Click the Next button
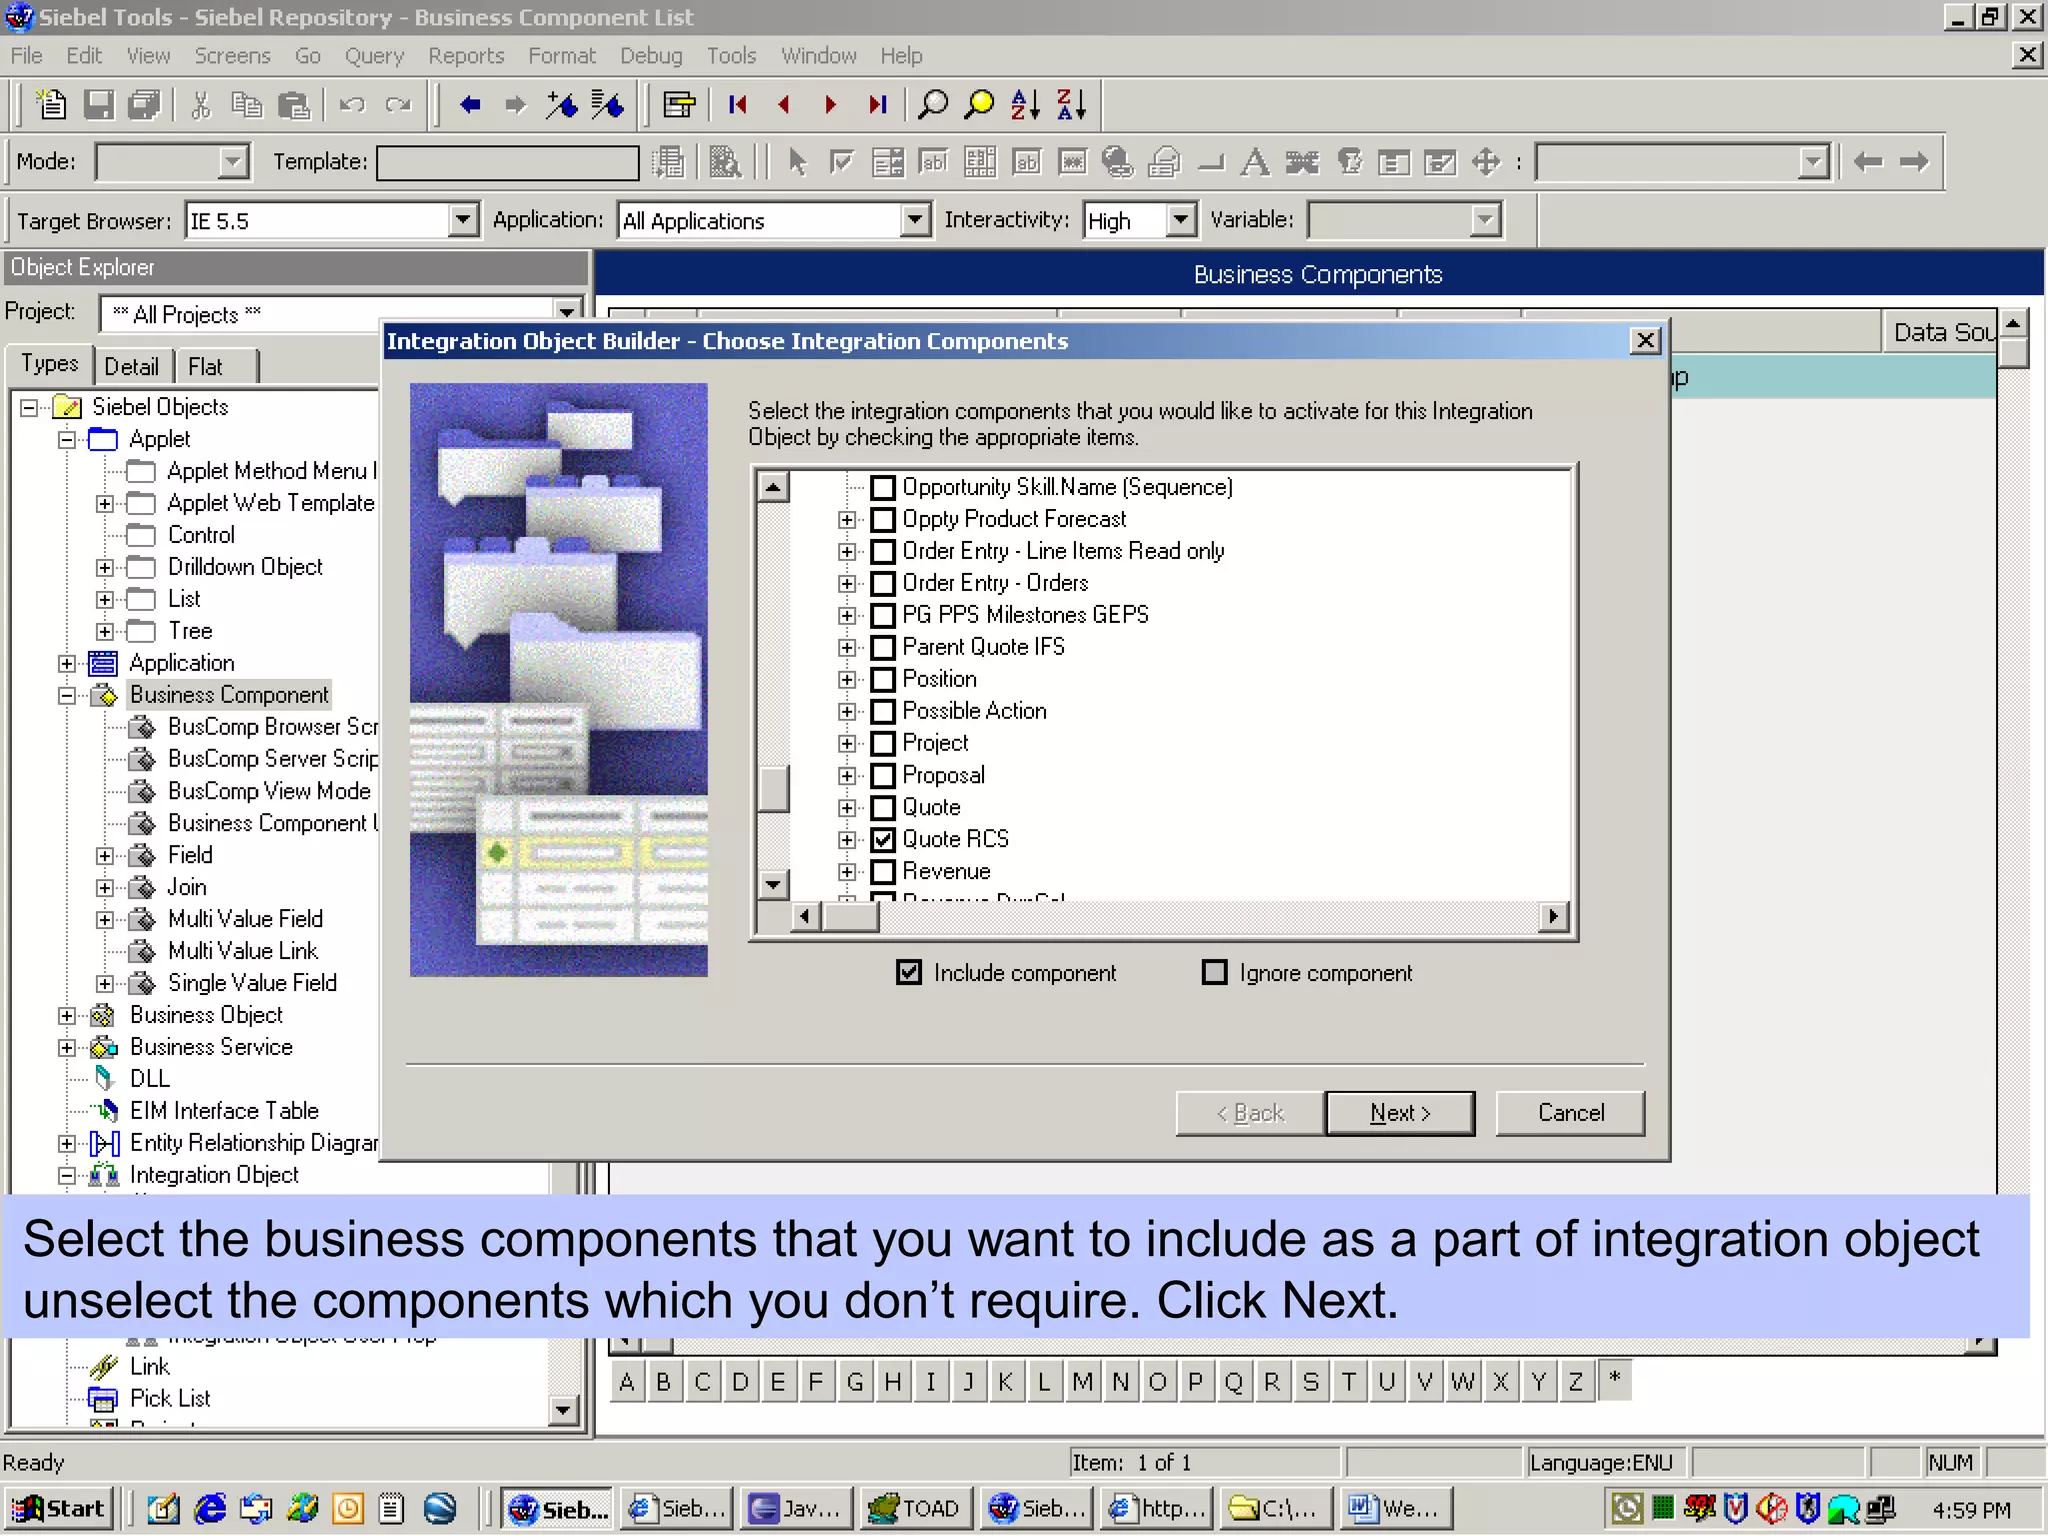This screenshot has width=2048, height=1536. point(1400,1113)
